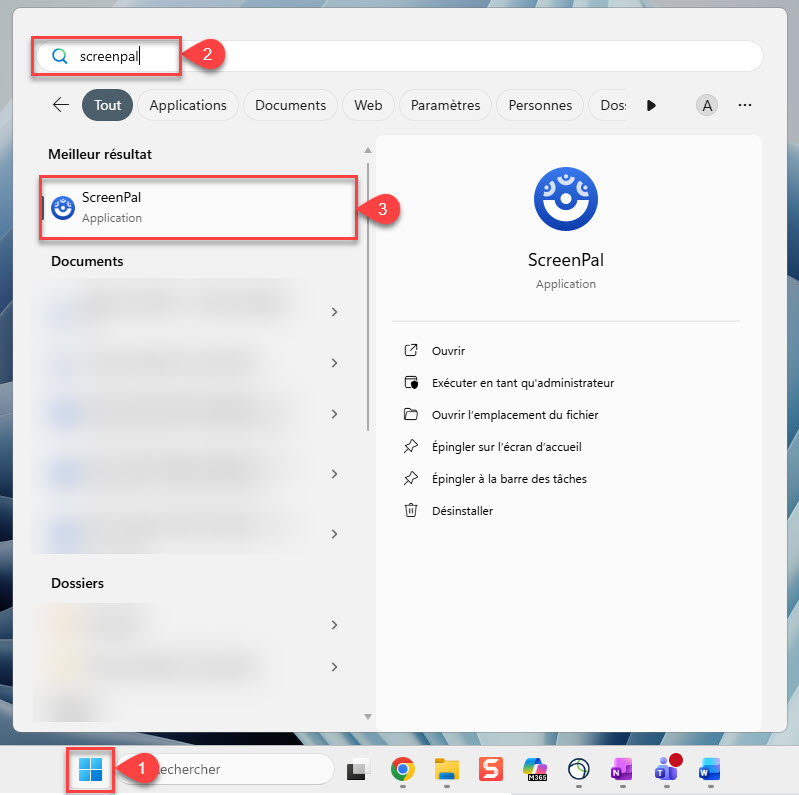Open the green circular app in taskbar

(579, 770)
